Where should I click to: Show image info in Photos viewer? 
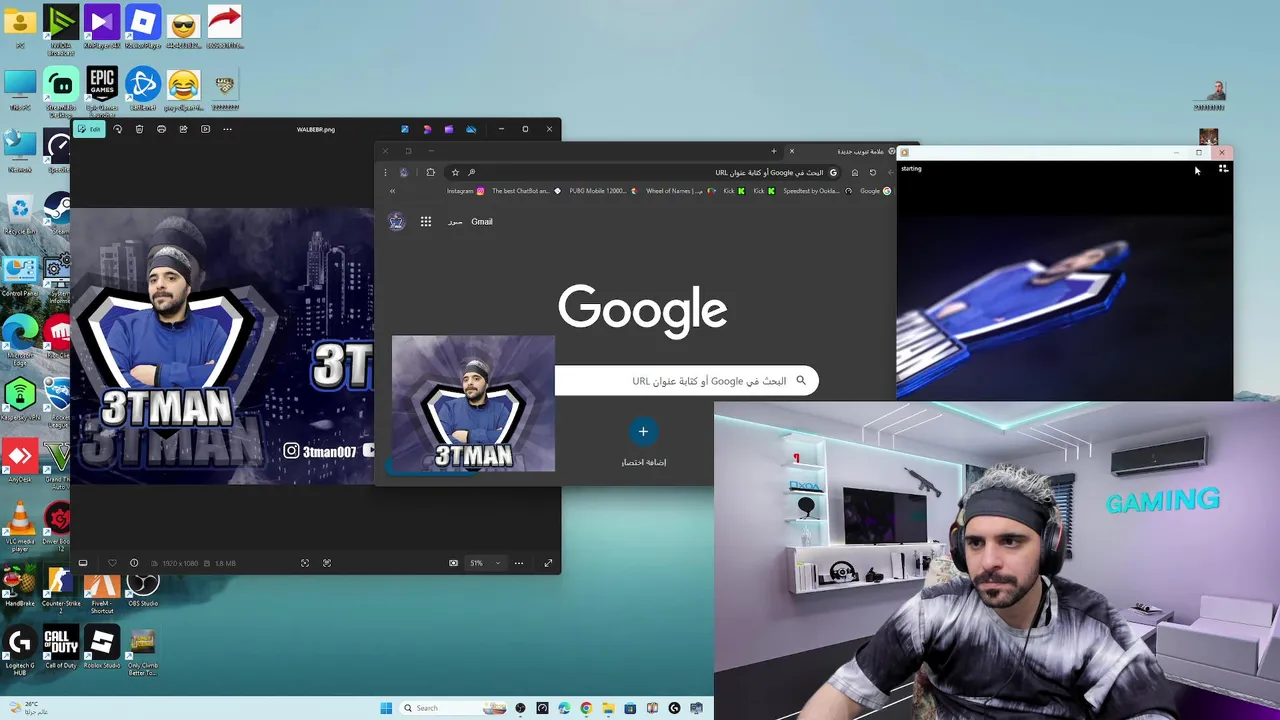click(134, 563)
